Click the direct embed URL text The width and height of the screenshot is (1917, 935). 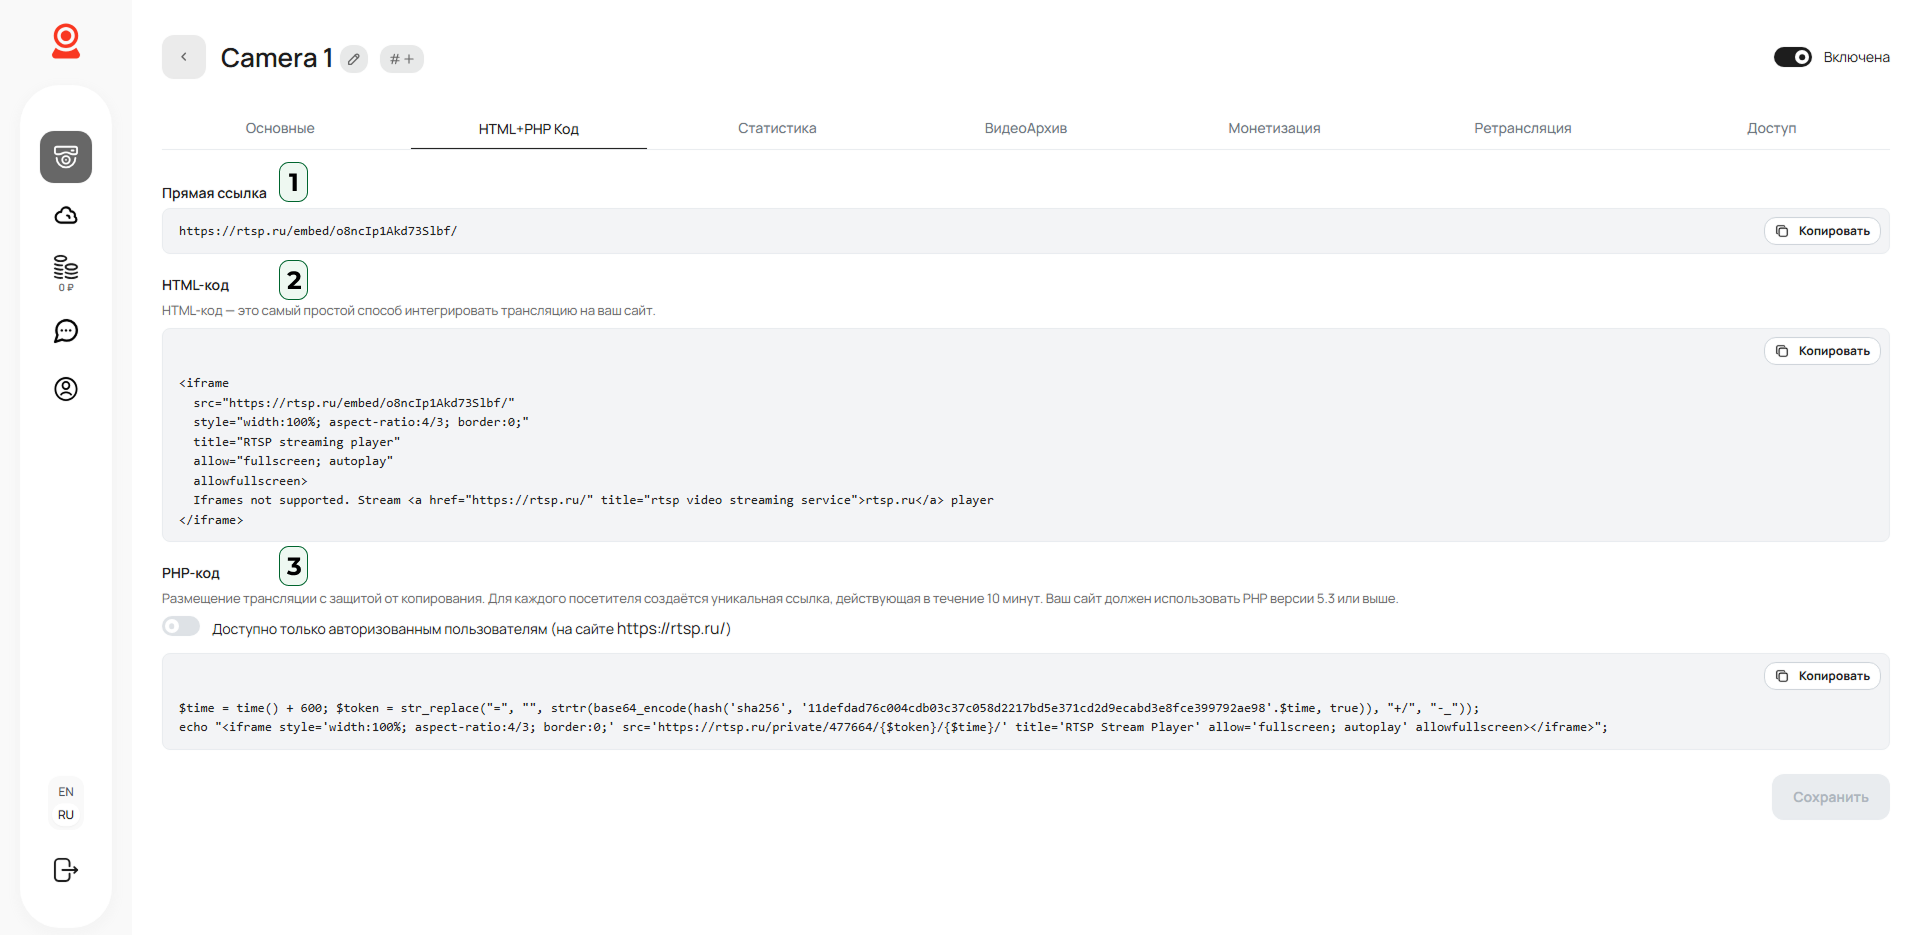[x=318, y=231]
